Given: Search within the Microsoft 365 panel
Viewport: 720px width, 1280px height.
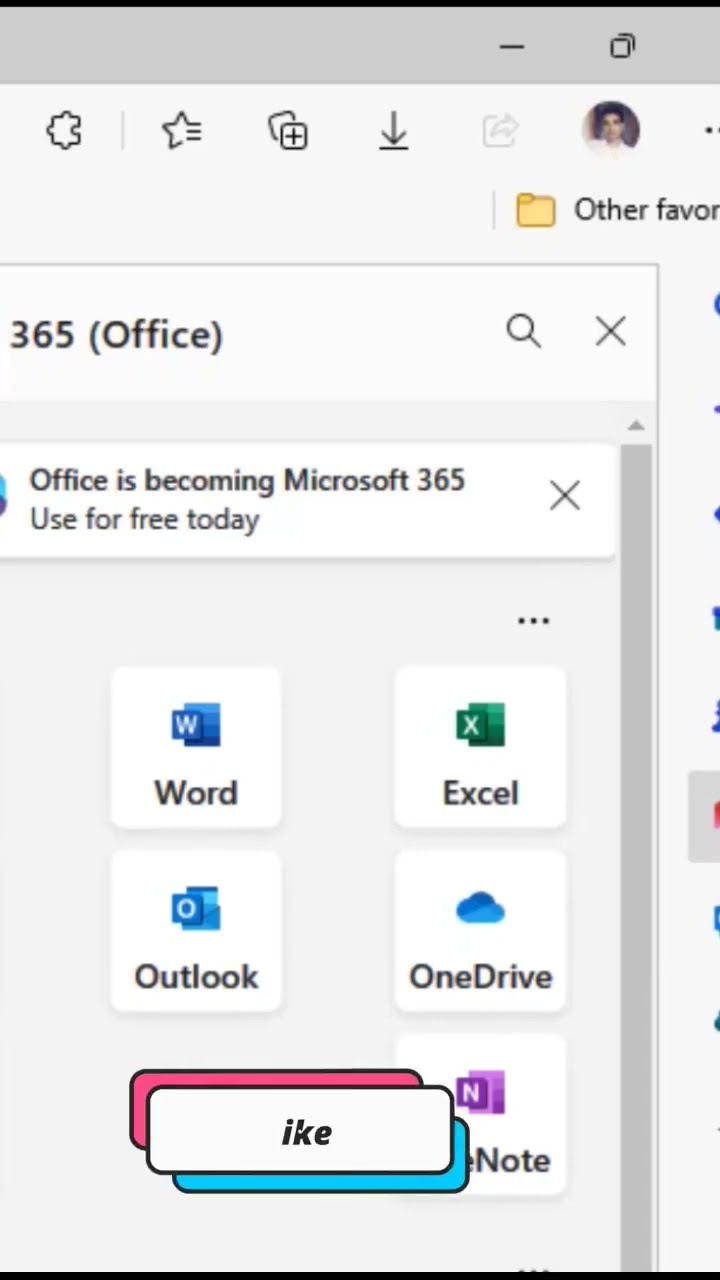Looking at the screenshot, I should [523, 331].
